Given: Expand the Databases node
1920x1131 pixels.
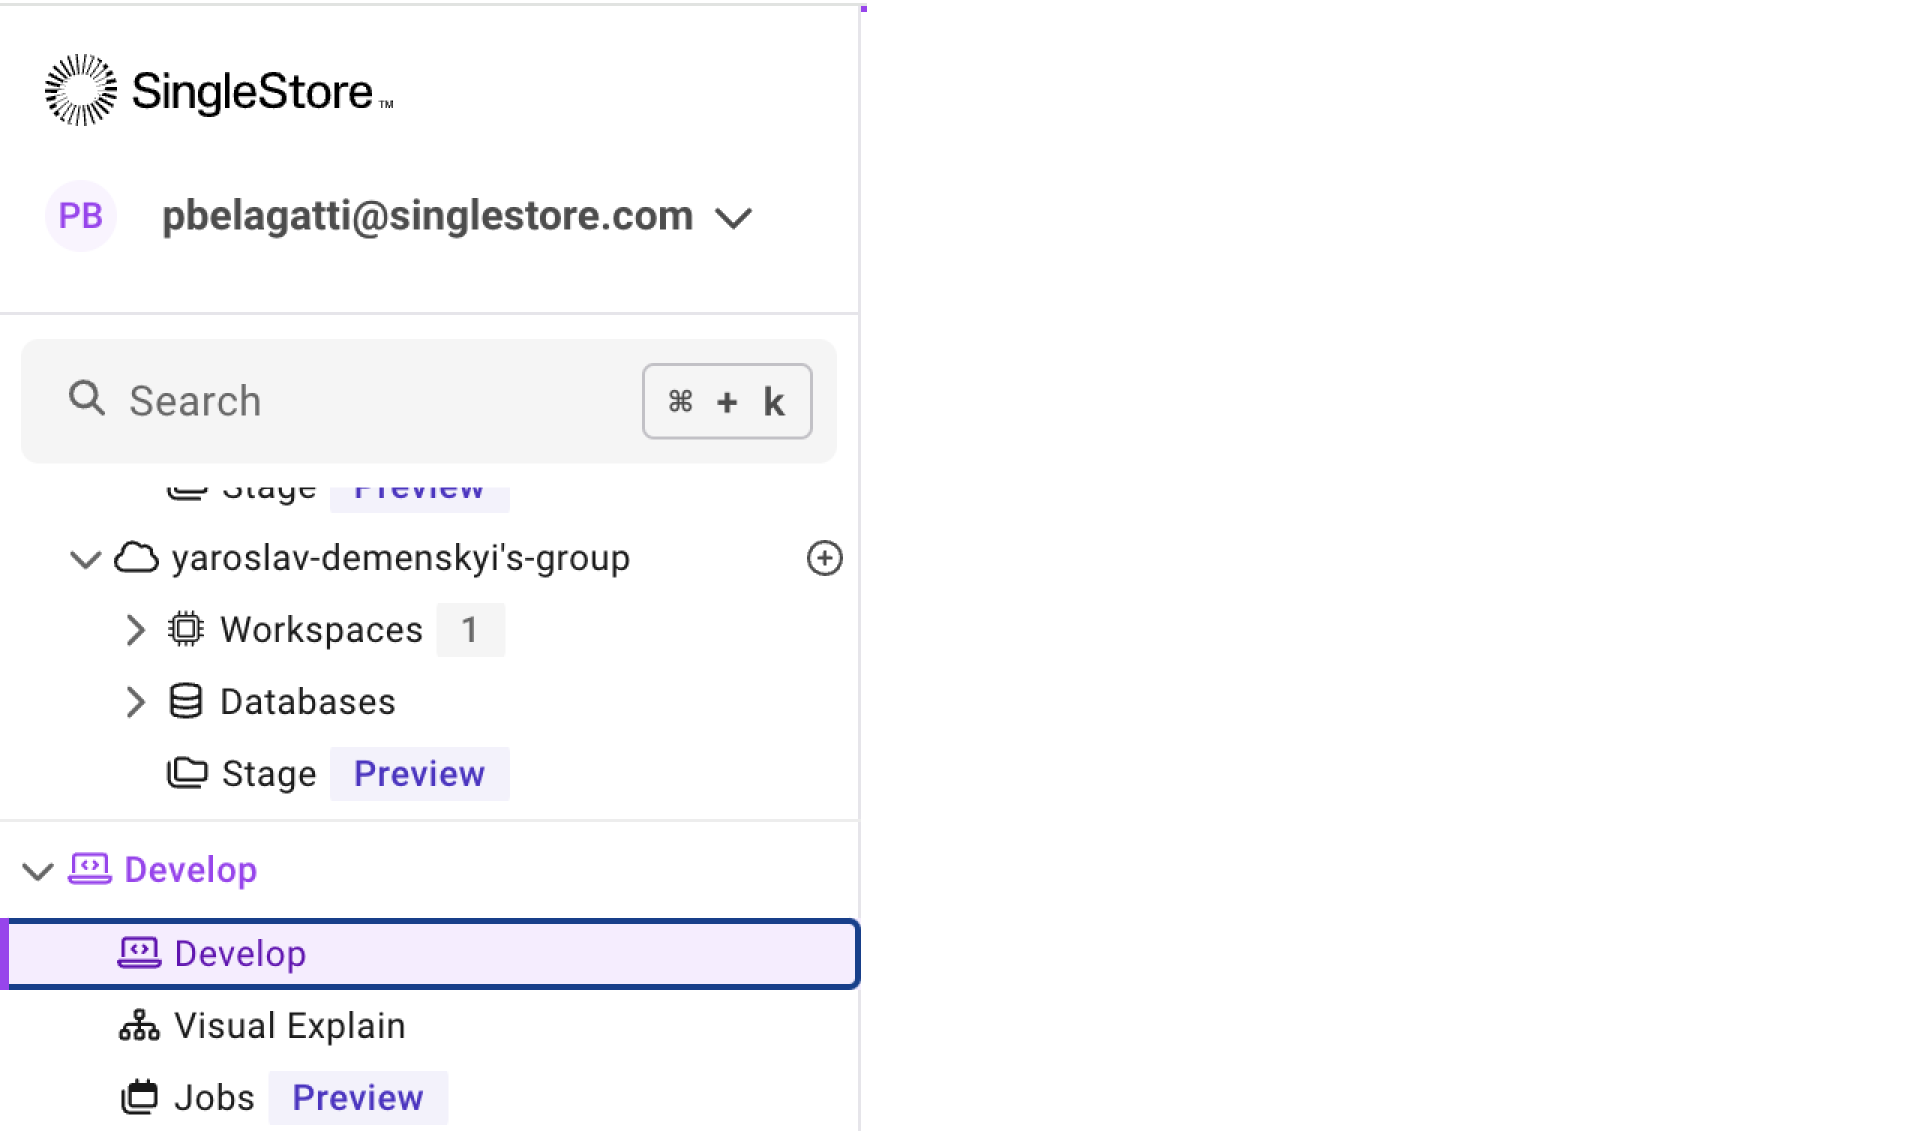Looking at the screenshot, I should [x=135, y=702].
